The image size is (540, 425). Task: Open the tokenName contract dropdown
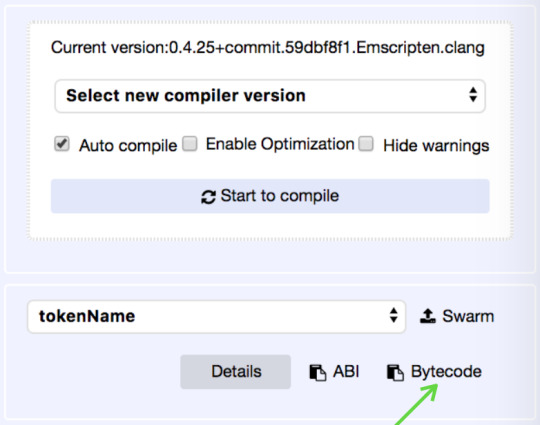[216, 317]
